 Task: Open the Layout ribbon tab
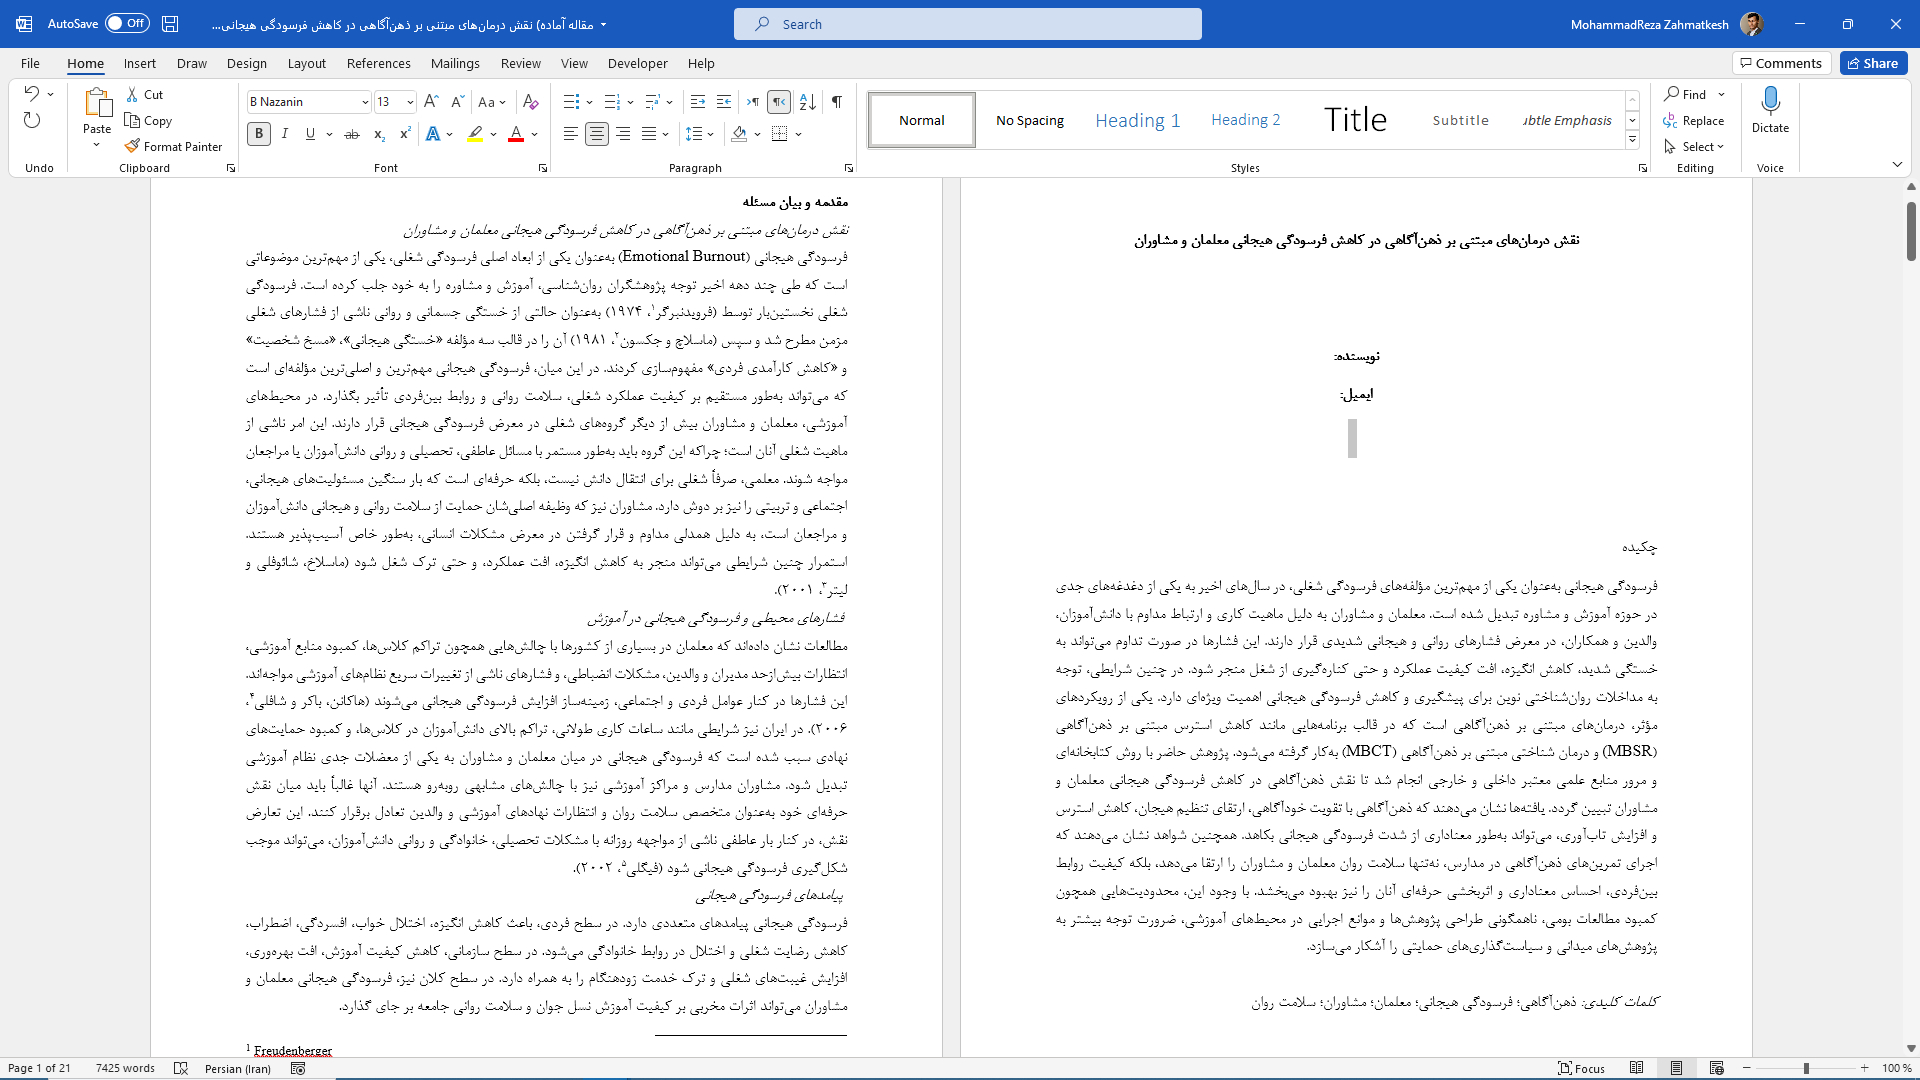[x=306, y=63]
